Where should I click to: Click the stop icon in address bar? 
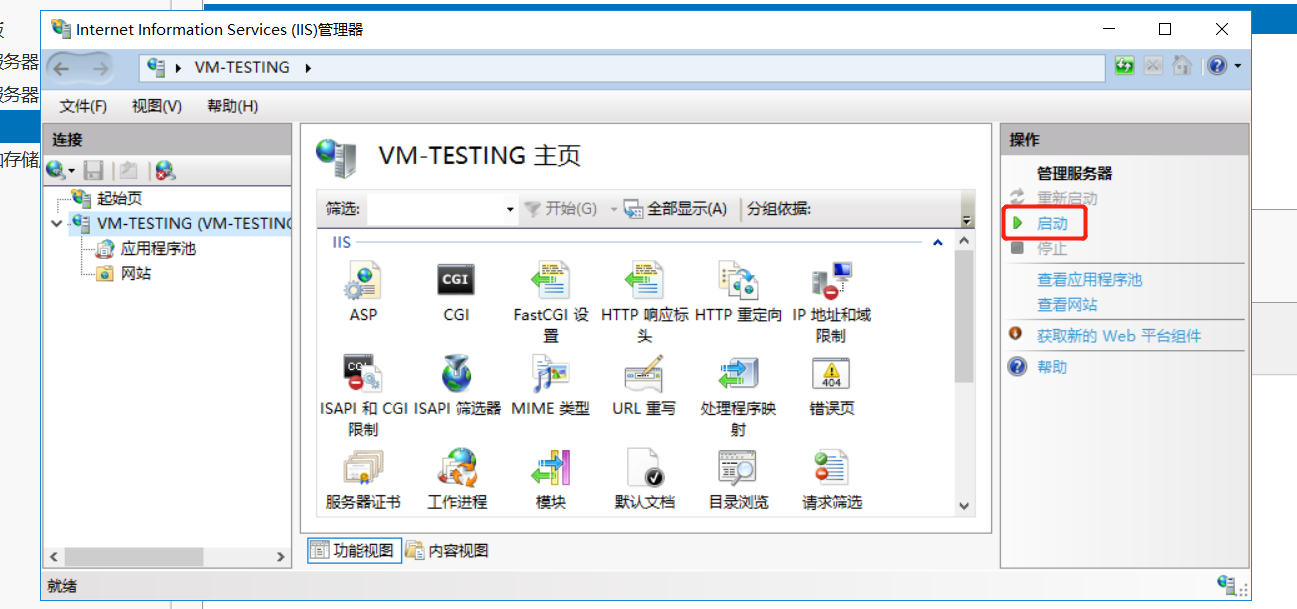(1154, 66)
